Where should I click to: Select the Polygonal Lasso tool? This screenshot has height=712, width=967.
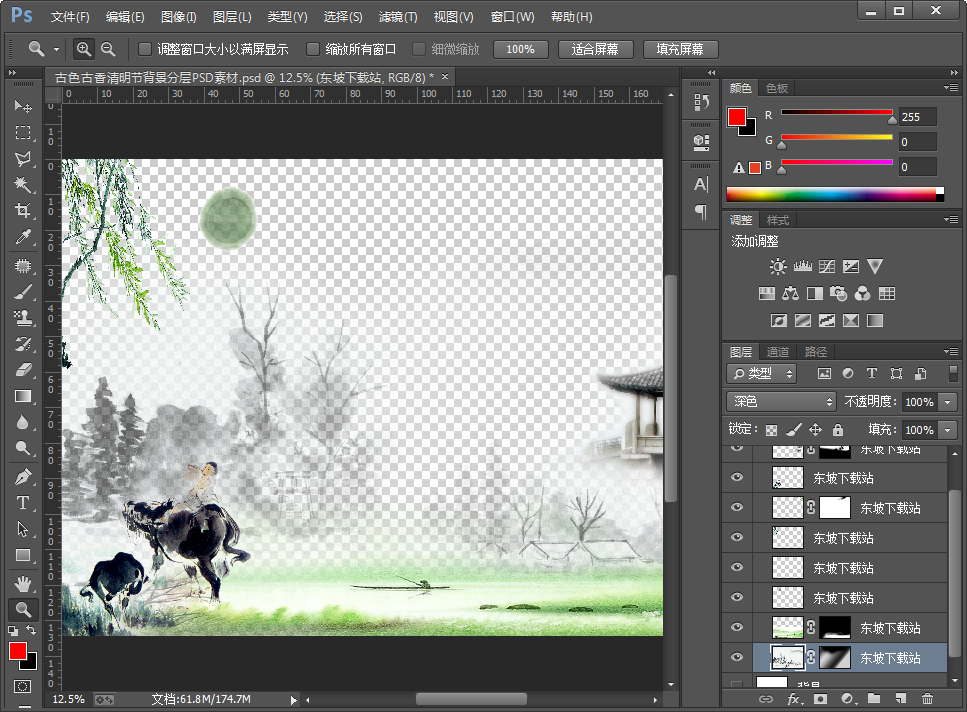point(23,159)
